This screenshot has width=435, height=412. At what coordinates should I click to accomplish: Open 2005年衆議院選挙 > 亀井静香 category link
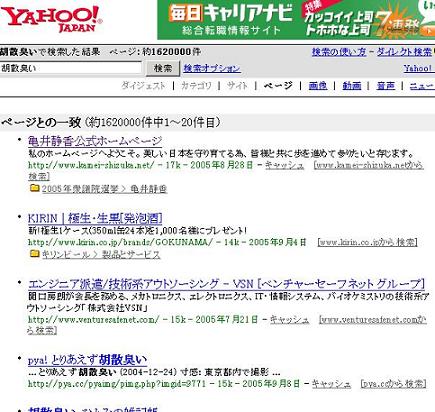pyautogui.click(x=104, y=189)
